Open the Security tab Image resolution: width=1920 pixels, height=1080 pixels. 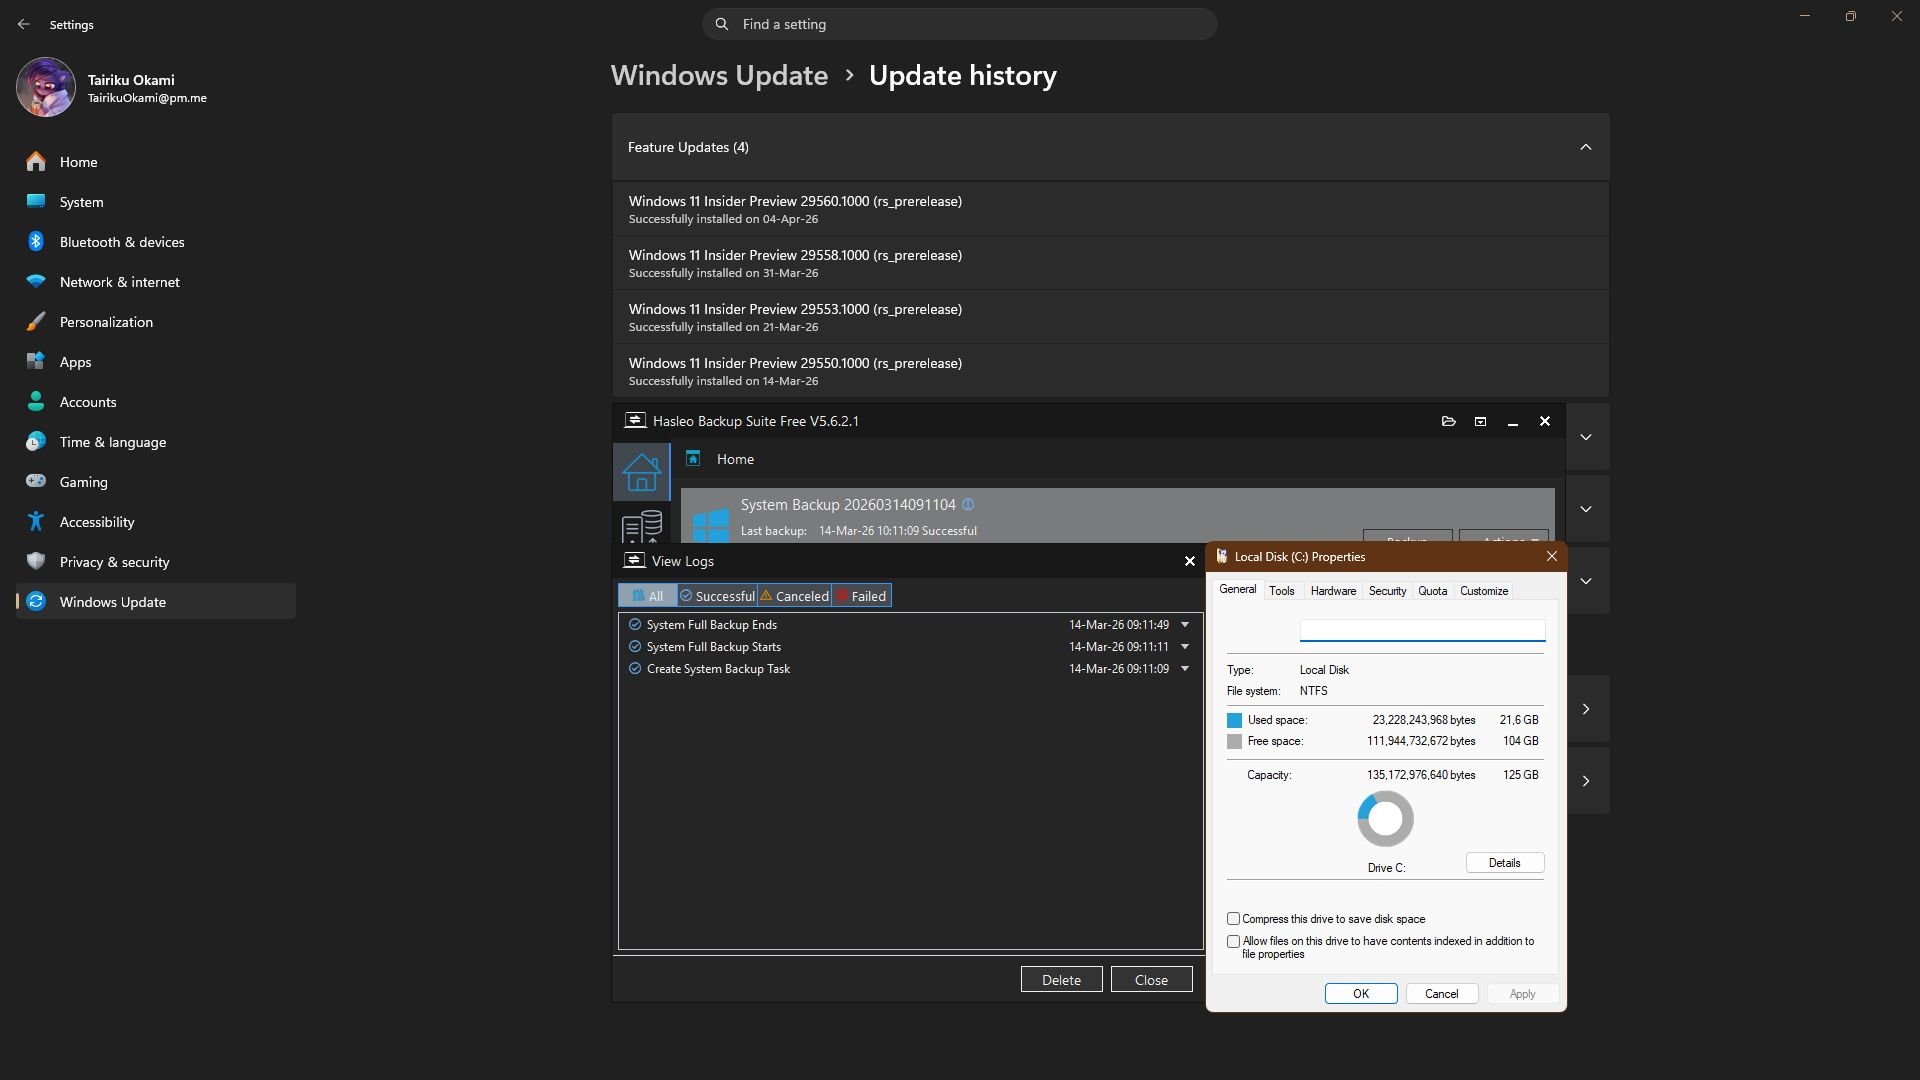coord(1387,591)
